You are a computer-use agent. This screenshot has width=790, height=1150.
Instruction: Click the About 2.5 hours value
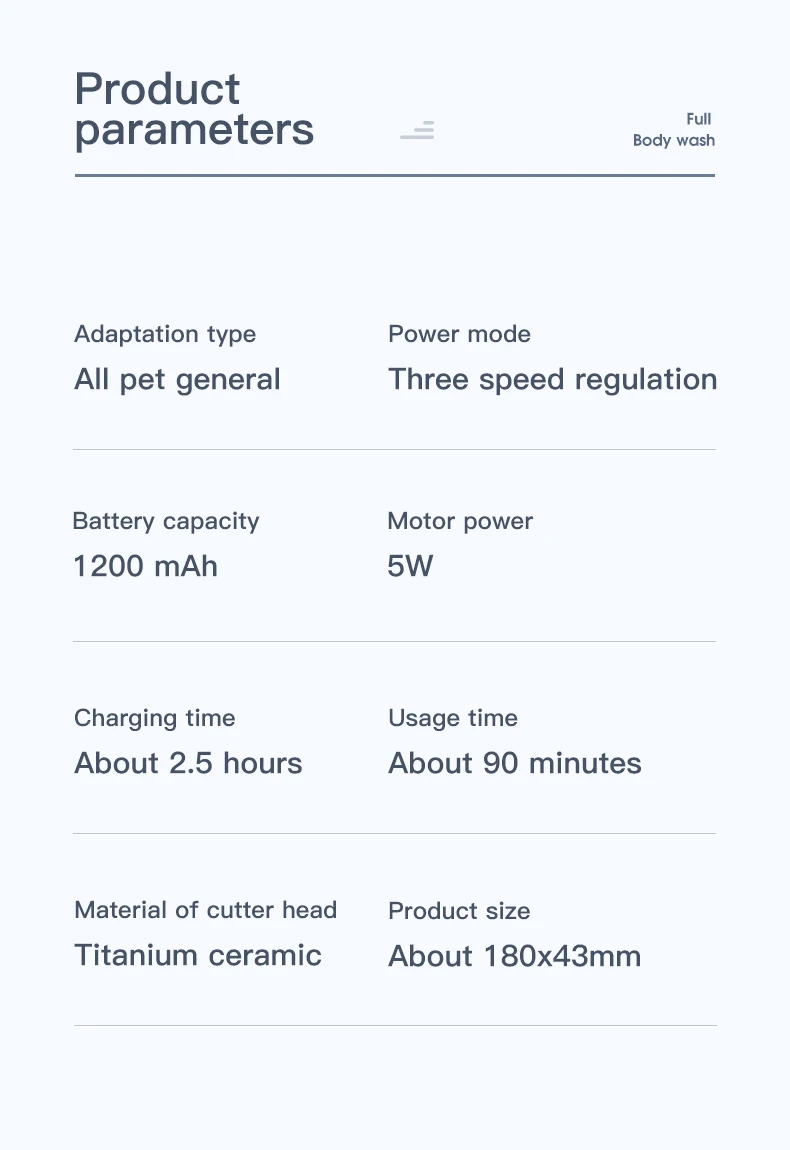tap(189, 763)
